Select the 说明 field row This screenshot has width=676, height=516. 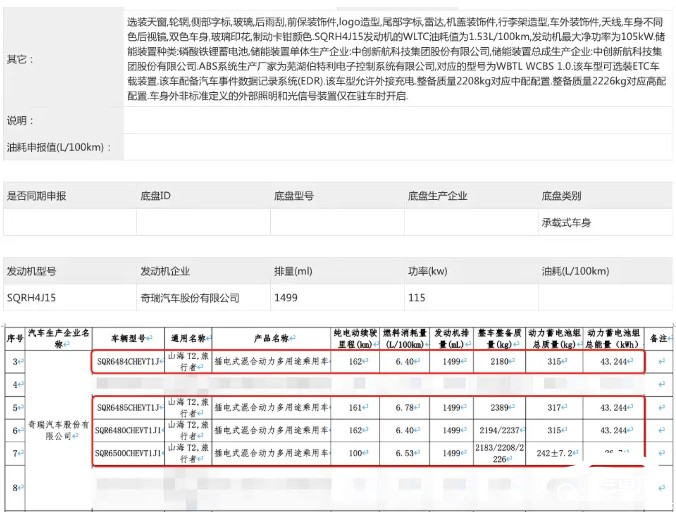tap(21, 120)
